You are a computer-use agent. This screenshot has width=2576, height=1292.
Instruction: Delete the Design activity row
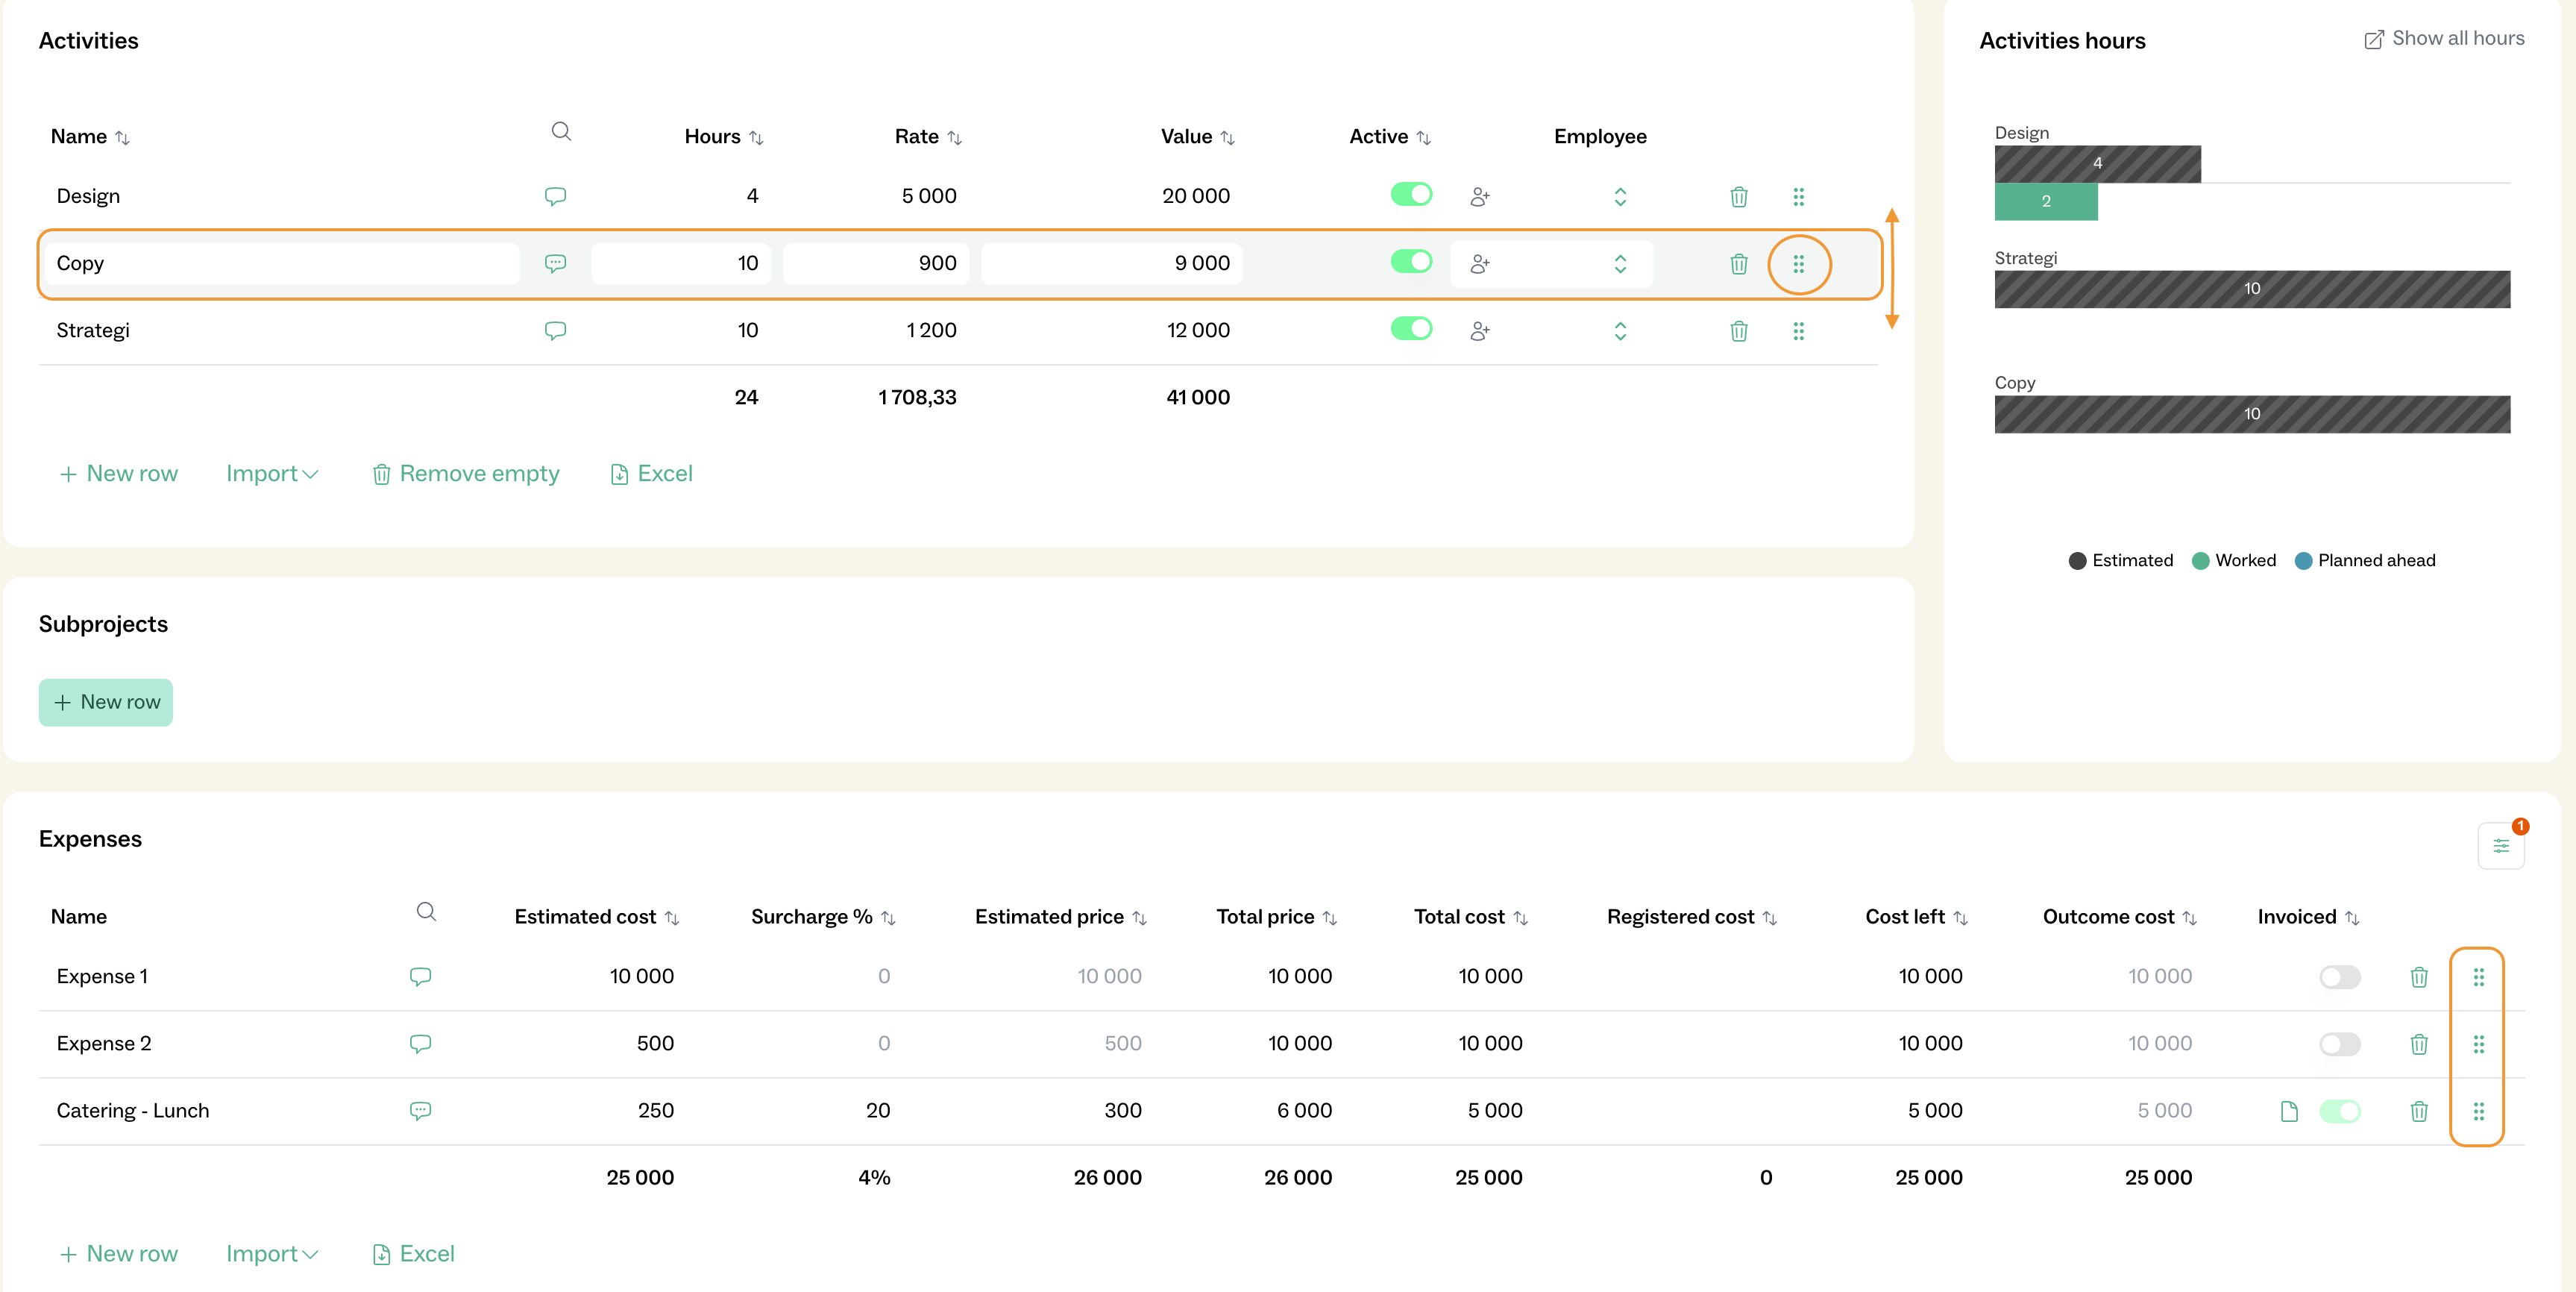click(1738, 197)
